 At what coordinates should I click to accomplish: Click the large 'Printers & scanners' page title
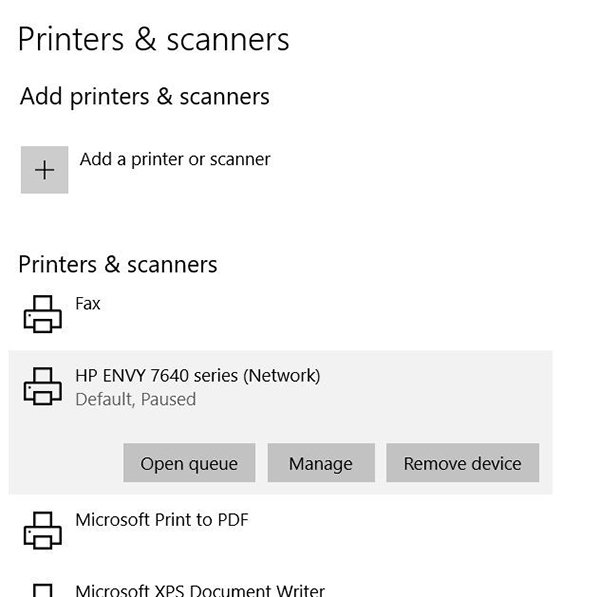(154, 39)
